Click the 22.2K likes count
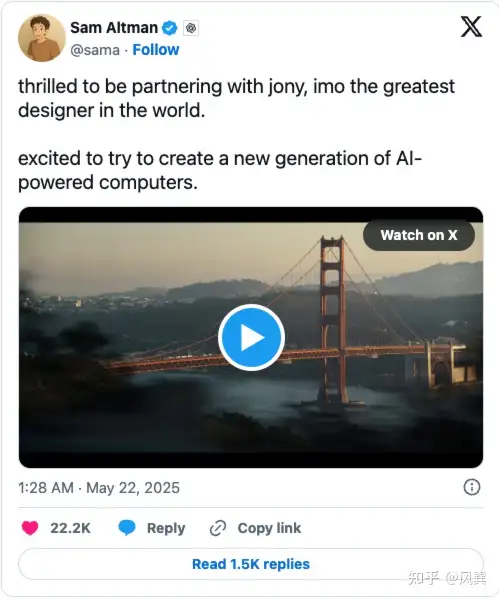This screenshot has height=600, width=499. click(70, 528)
